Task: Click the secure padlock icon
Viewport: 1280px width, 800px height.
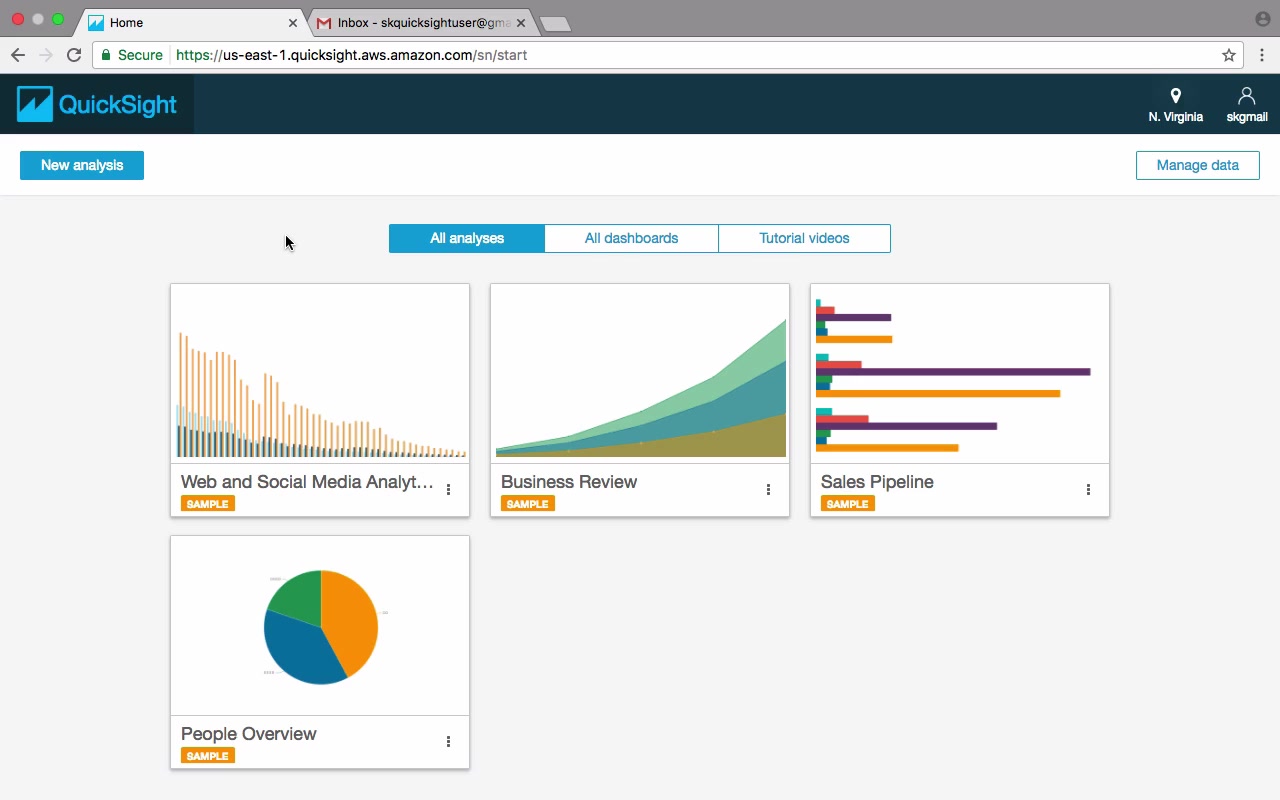Action: (105, 55)
